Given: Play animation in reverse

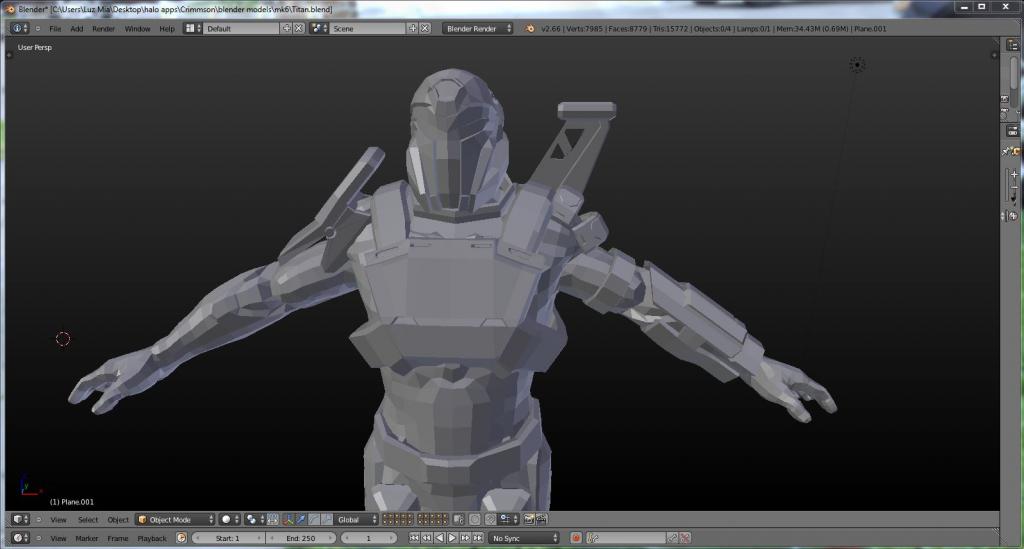Looking at the screenshot, I should pos(440,538).
